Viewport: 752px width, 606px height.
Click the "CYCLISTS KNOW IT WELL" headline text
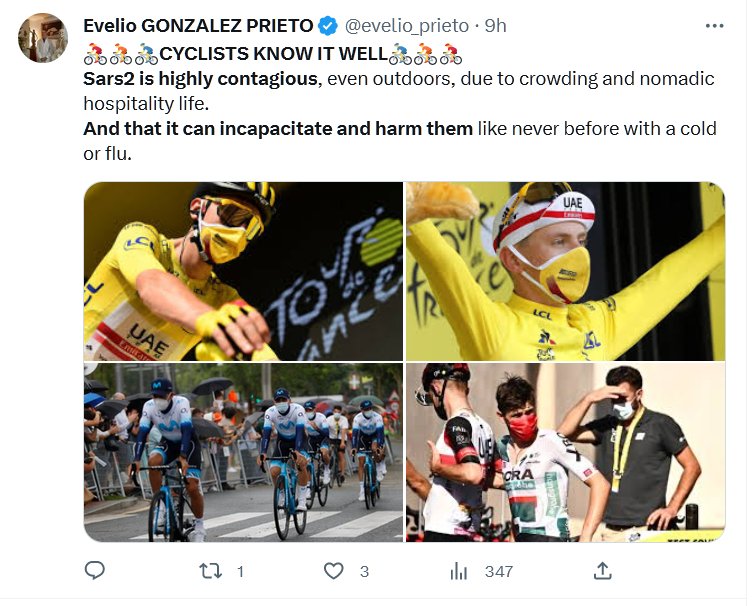[273, 53]
